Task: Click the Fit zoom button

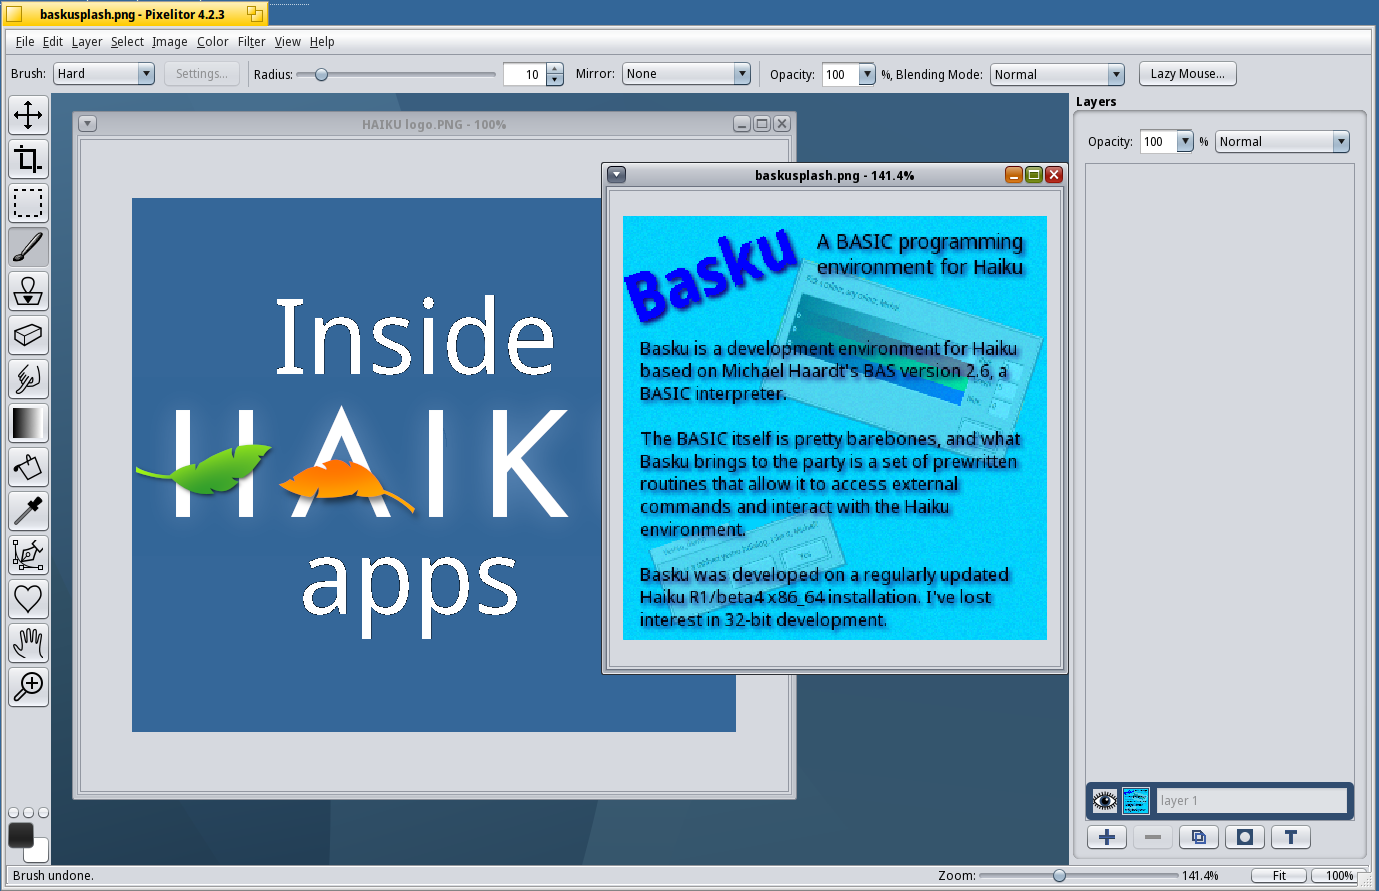Action: pos(1279,876)
